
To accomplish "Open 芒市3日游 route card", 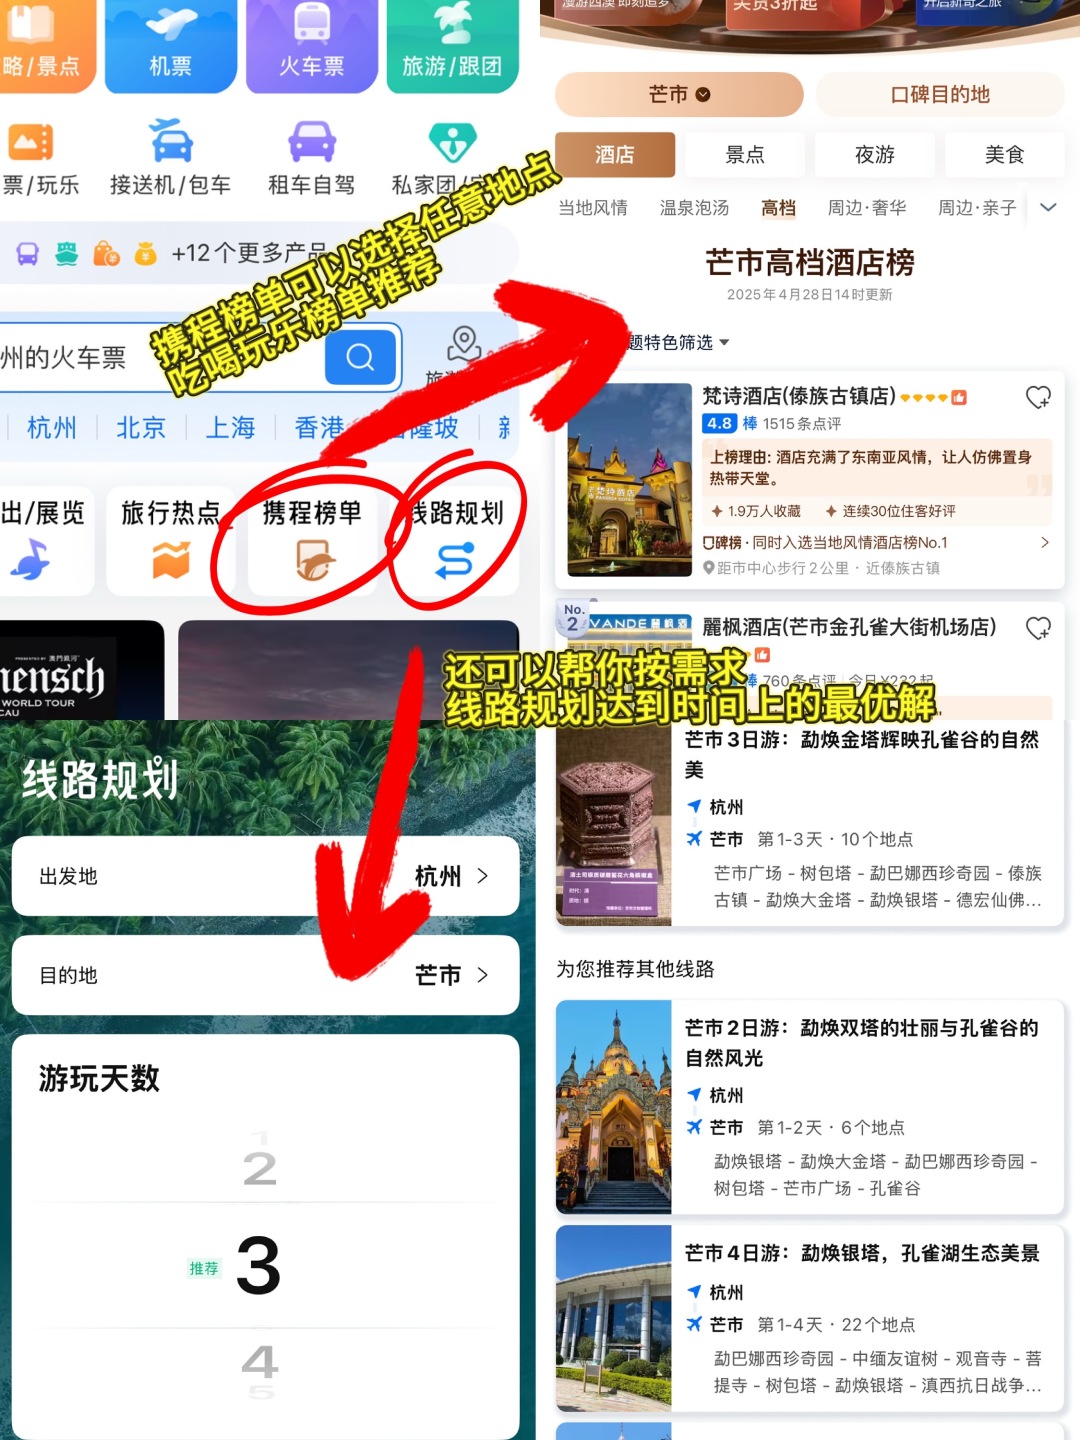I will 810,823.
